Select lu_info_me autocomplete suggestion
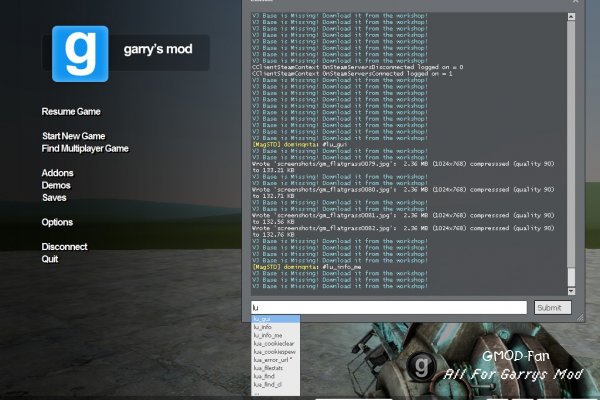The image size is (600, 400). click(275, 335)
